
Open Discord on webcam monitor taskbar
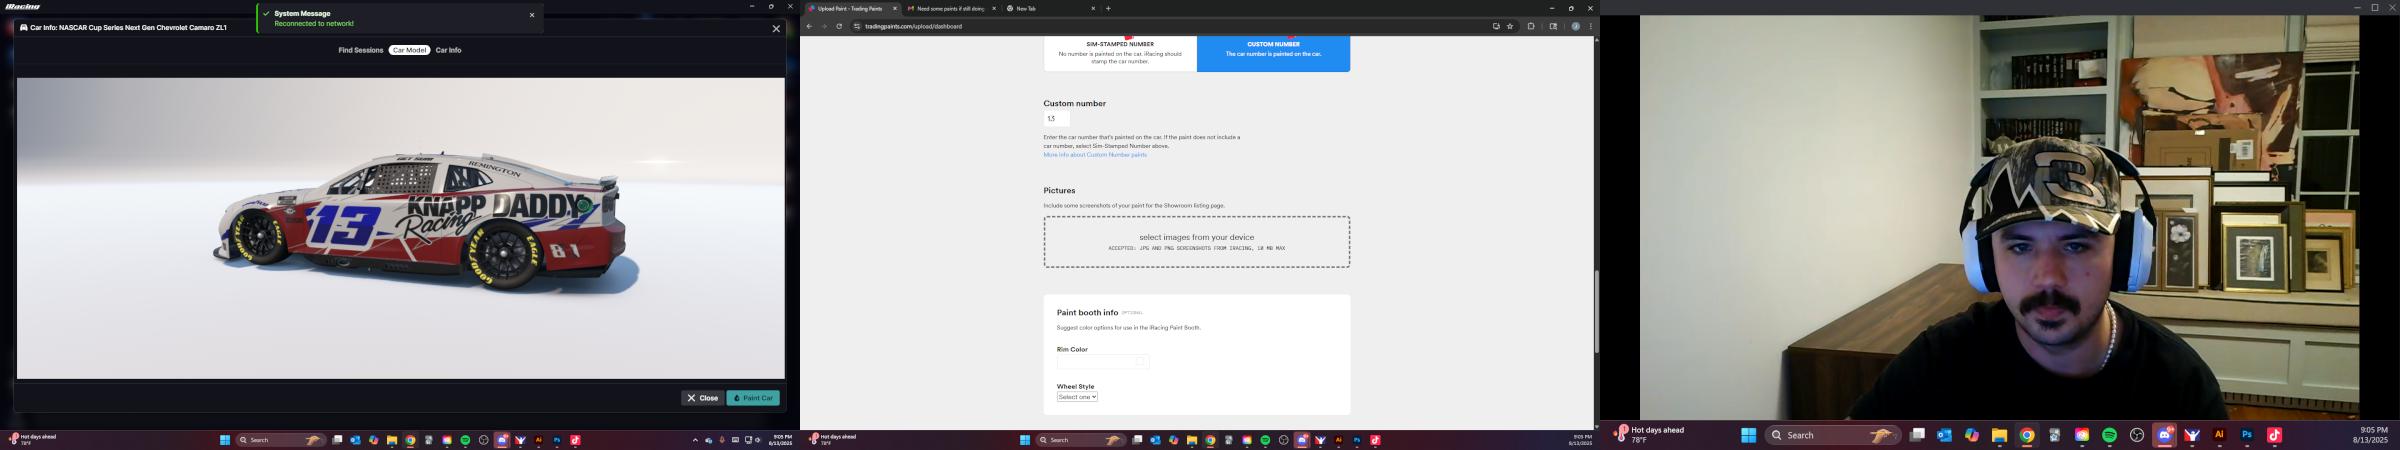point(2165,435)
